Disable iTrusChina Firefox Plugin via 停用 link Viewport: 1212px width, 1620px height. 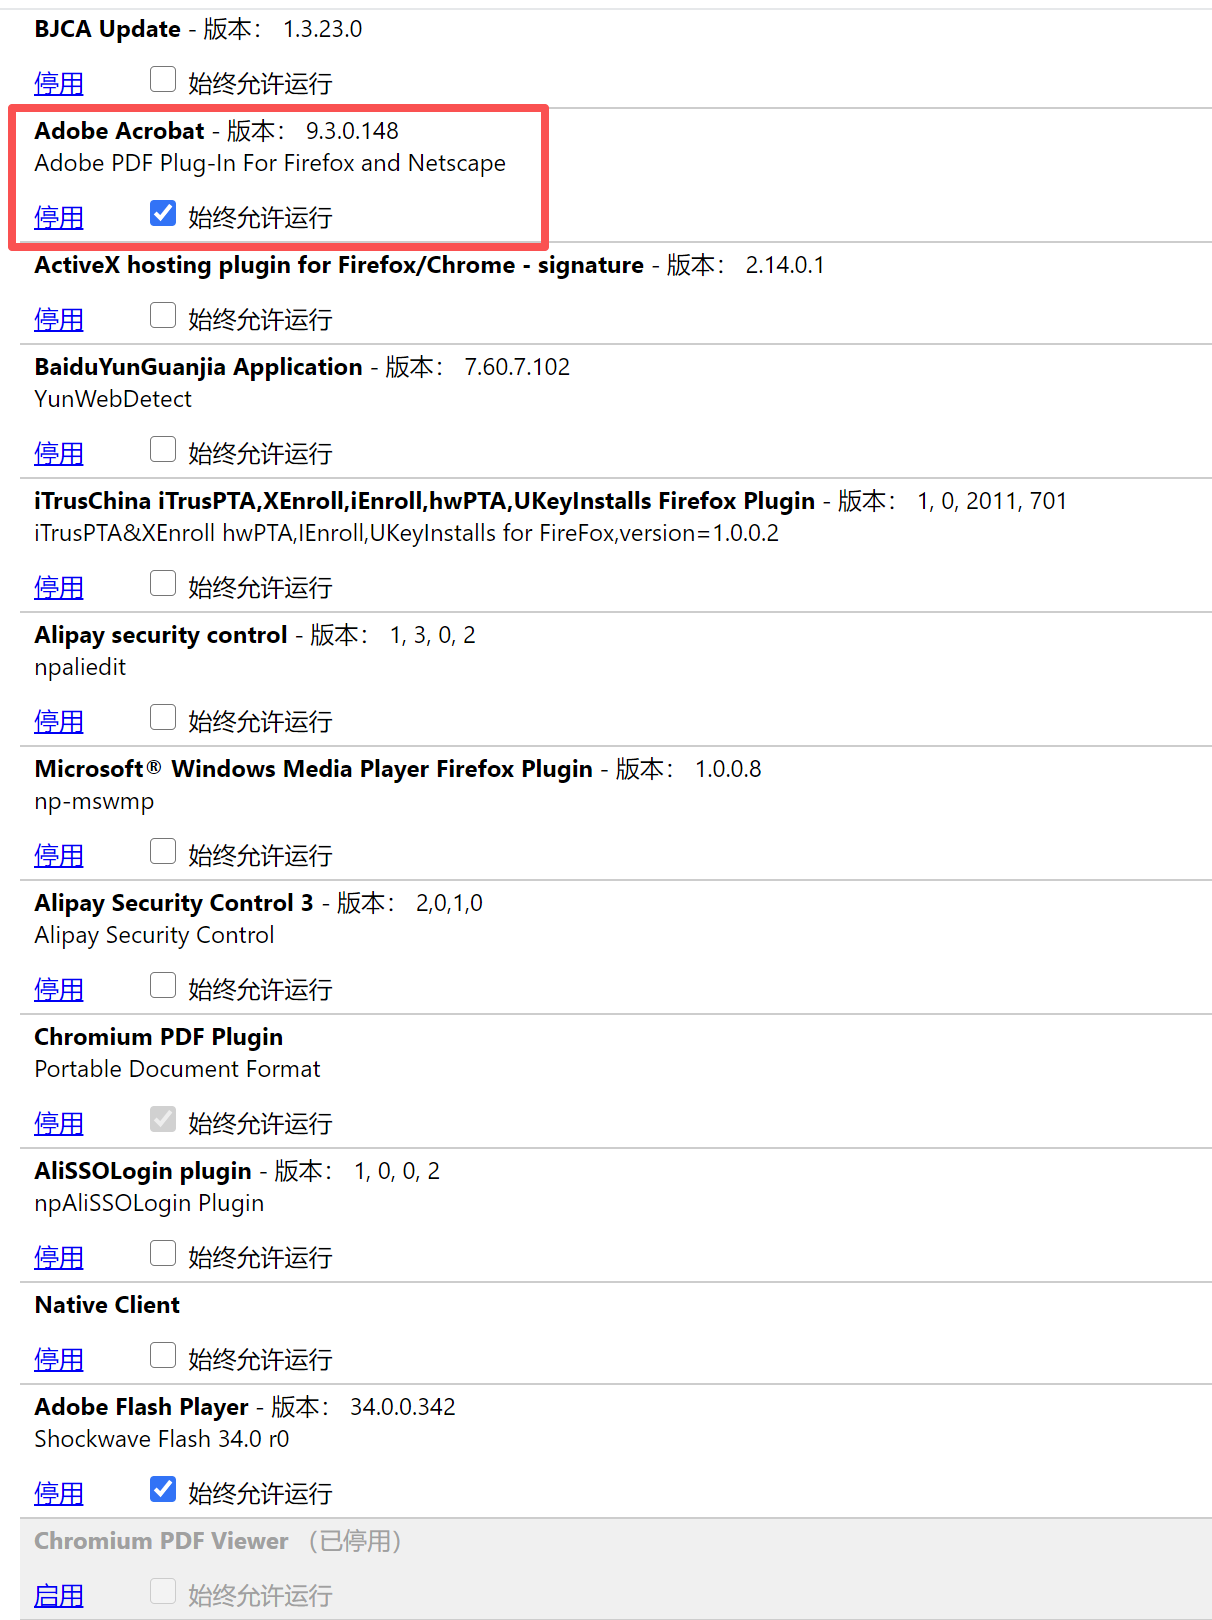(x=59, y=588)
